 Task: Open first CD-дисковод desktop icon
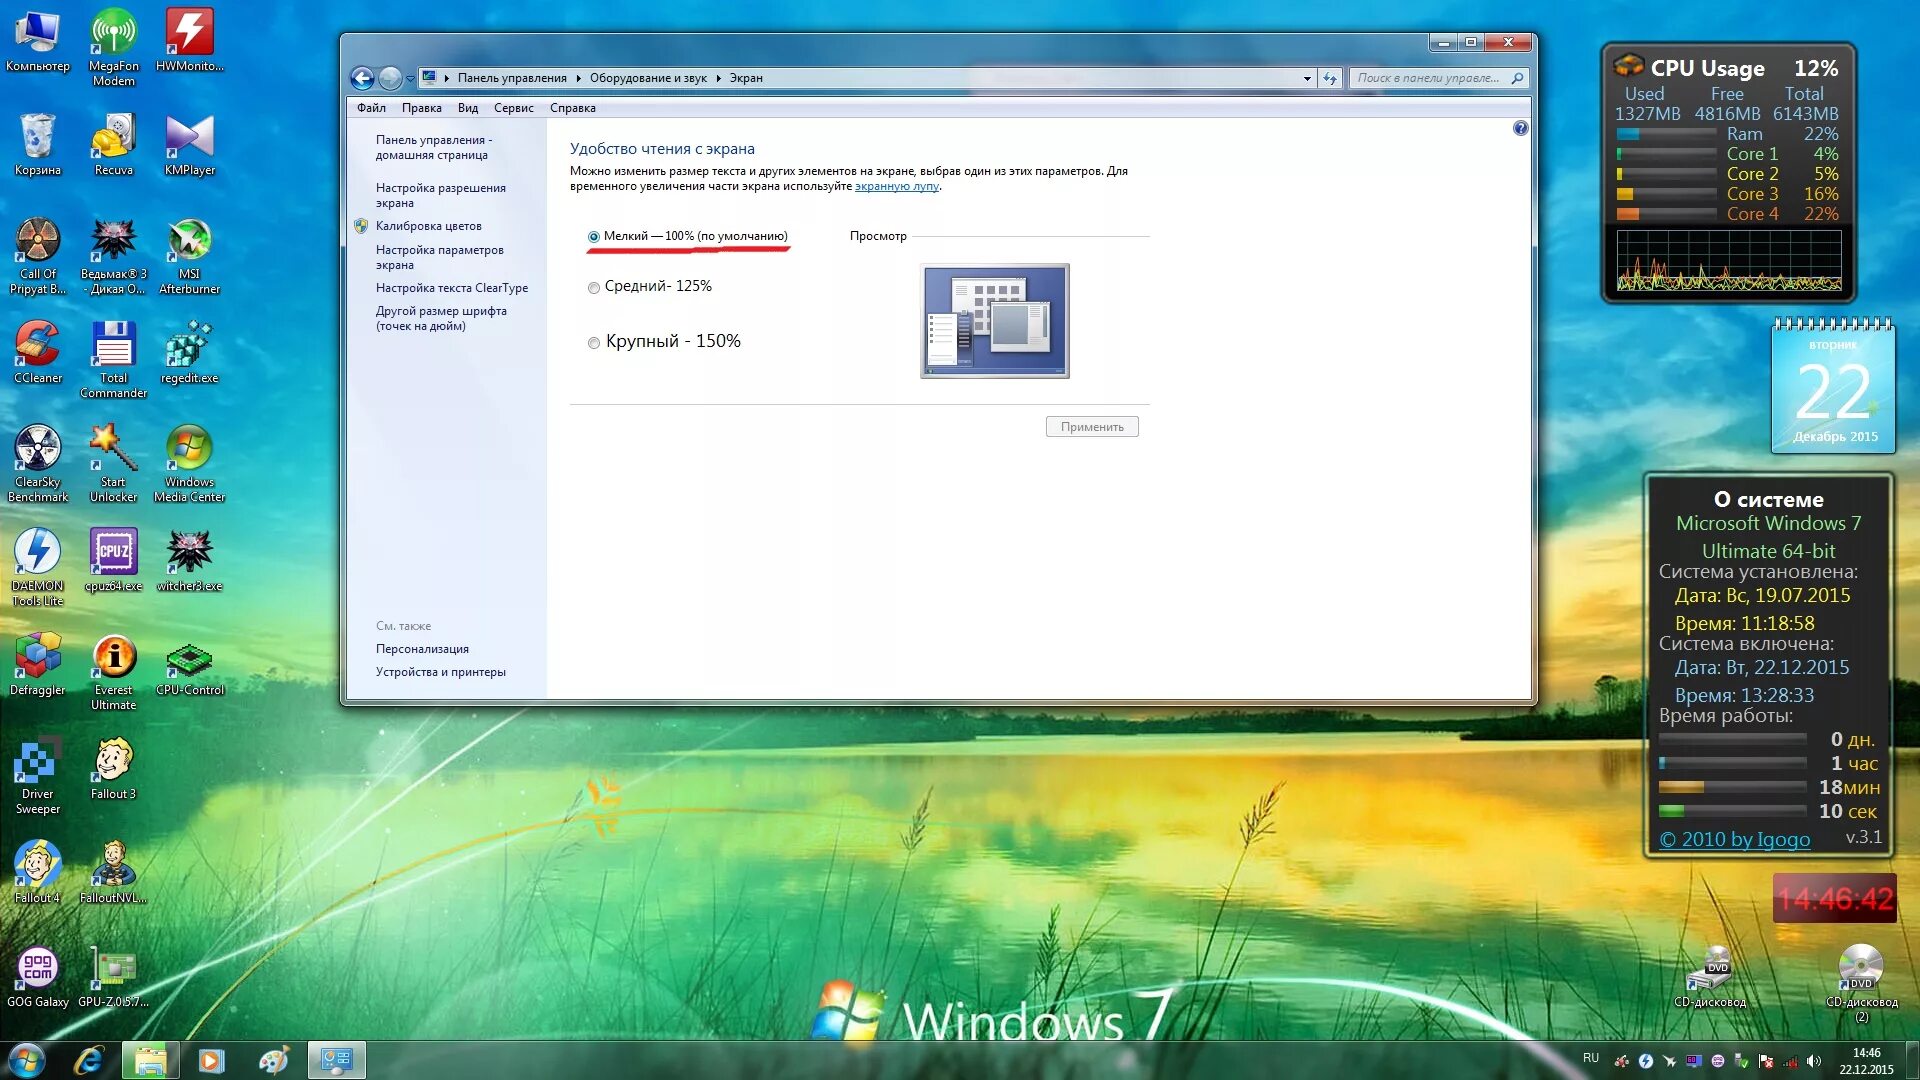click(1710, 976)
